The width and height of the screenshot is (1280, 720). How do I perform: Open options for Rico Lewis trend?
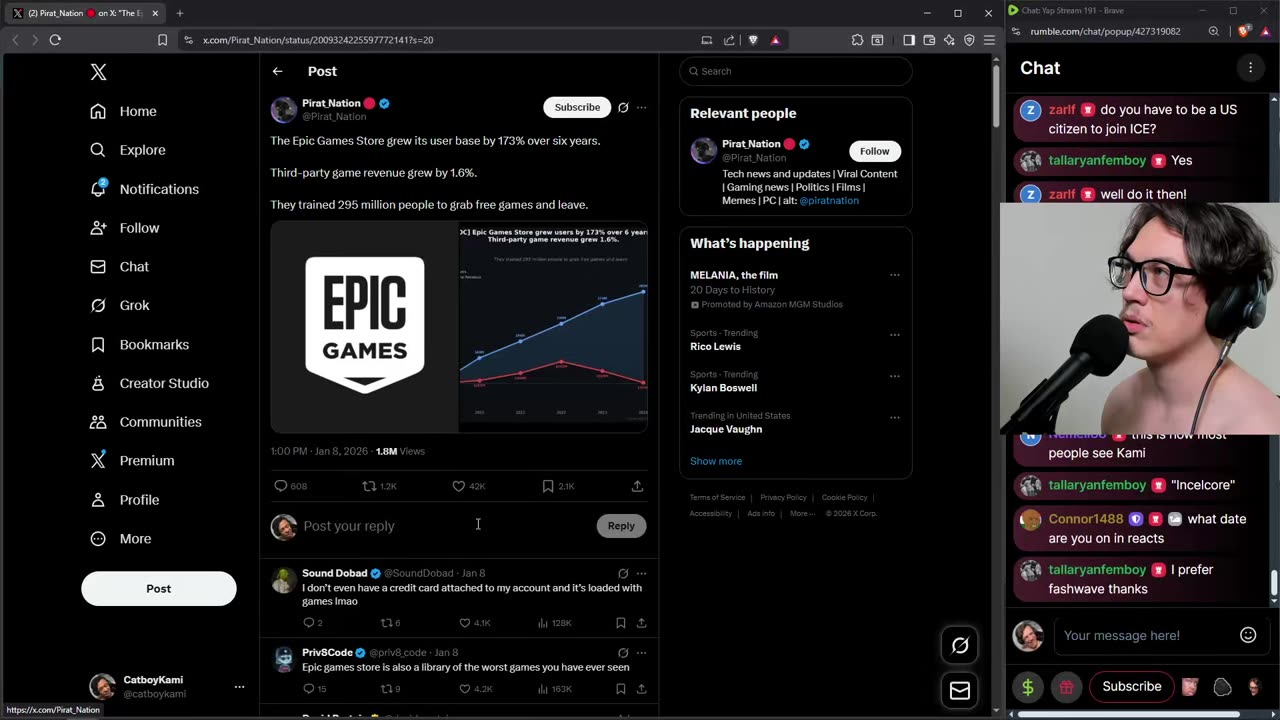895,334
